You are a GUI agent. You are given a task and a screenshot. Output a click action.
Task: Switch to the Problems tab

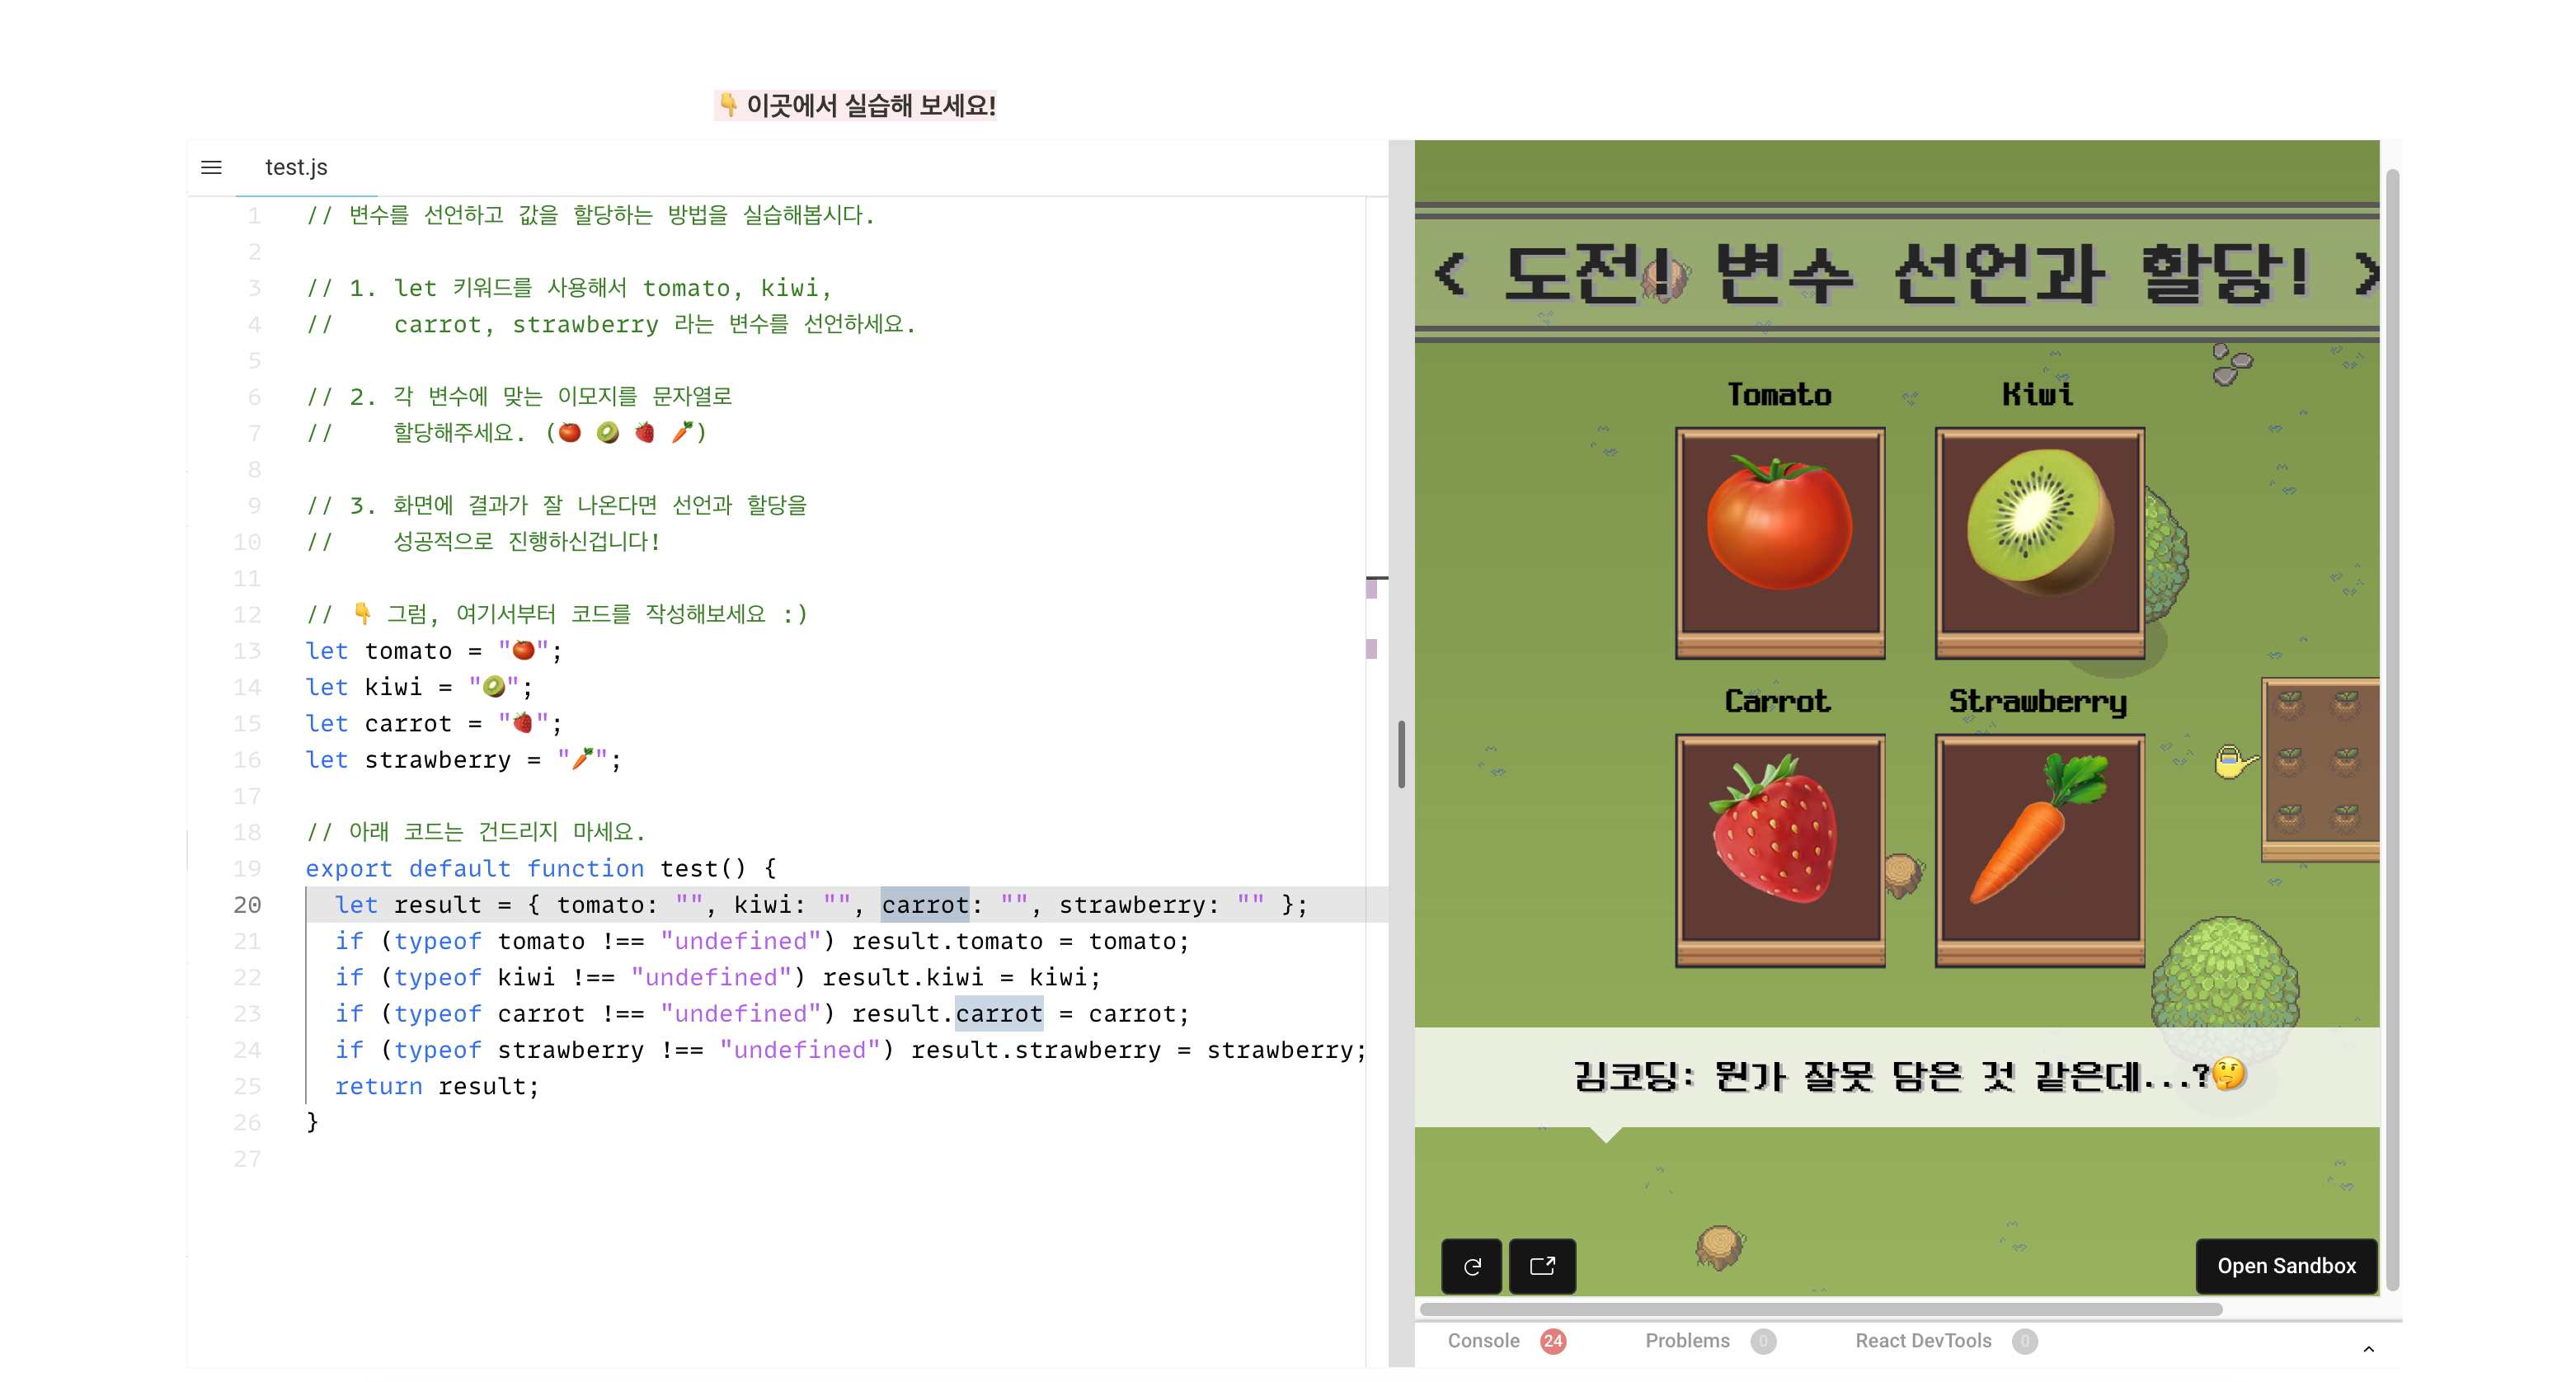[x=1687, y=1340]
